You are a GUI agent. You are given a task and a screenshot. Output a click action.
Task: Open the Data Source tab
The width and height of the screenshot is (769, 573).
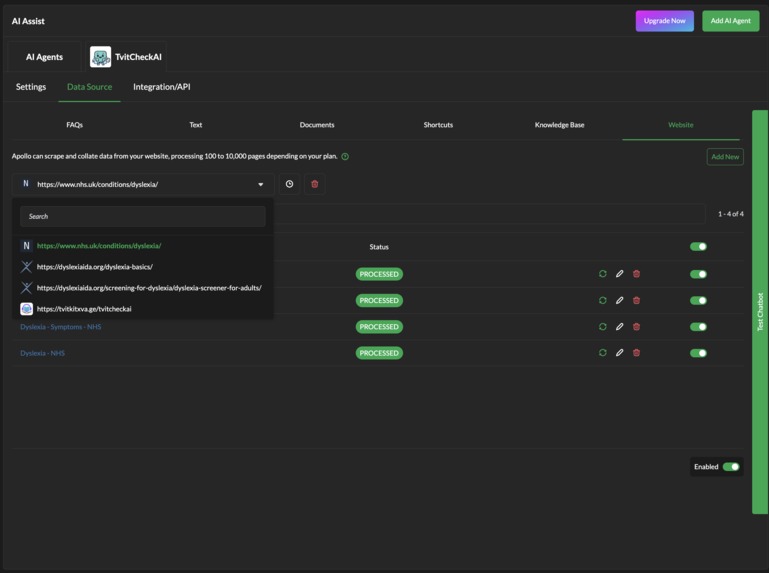tap(89, 87)
